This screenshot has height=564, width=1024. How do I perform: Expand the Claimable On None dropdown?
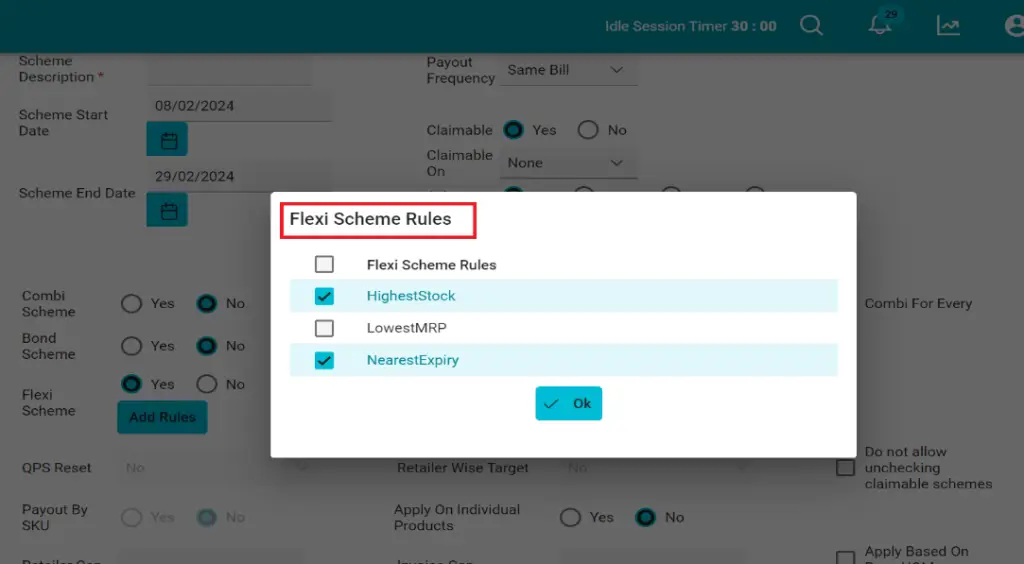click(x=568, y=163)
